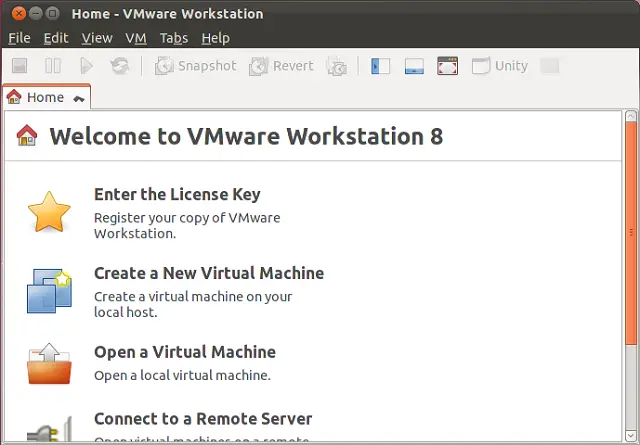640x445 pixels.
Task: Open the Snapshot Manager icon
Action: click(337, 67)
